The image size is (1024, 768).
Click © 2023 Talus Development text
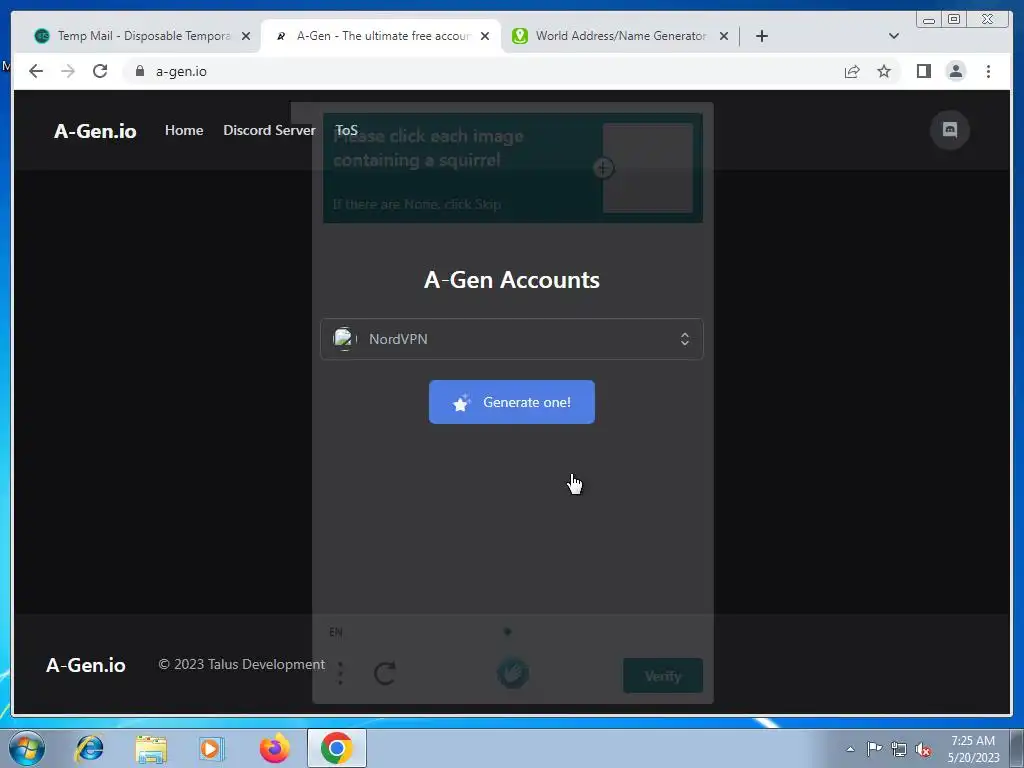(x=242, y=664)
